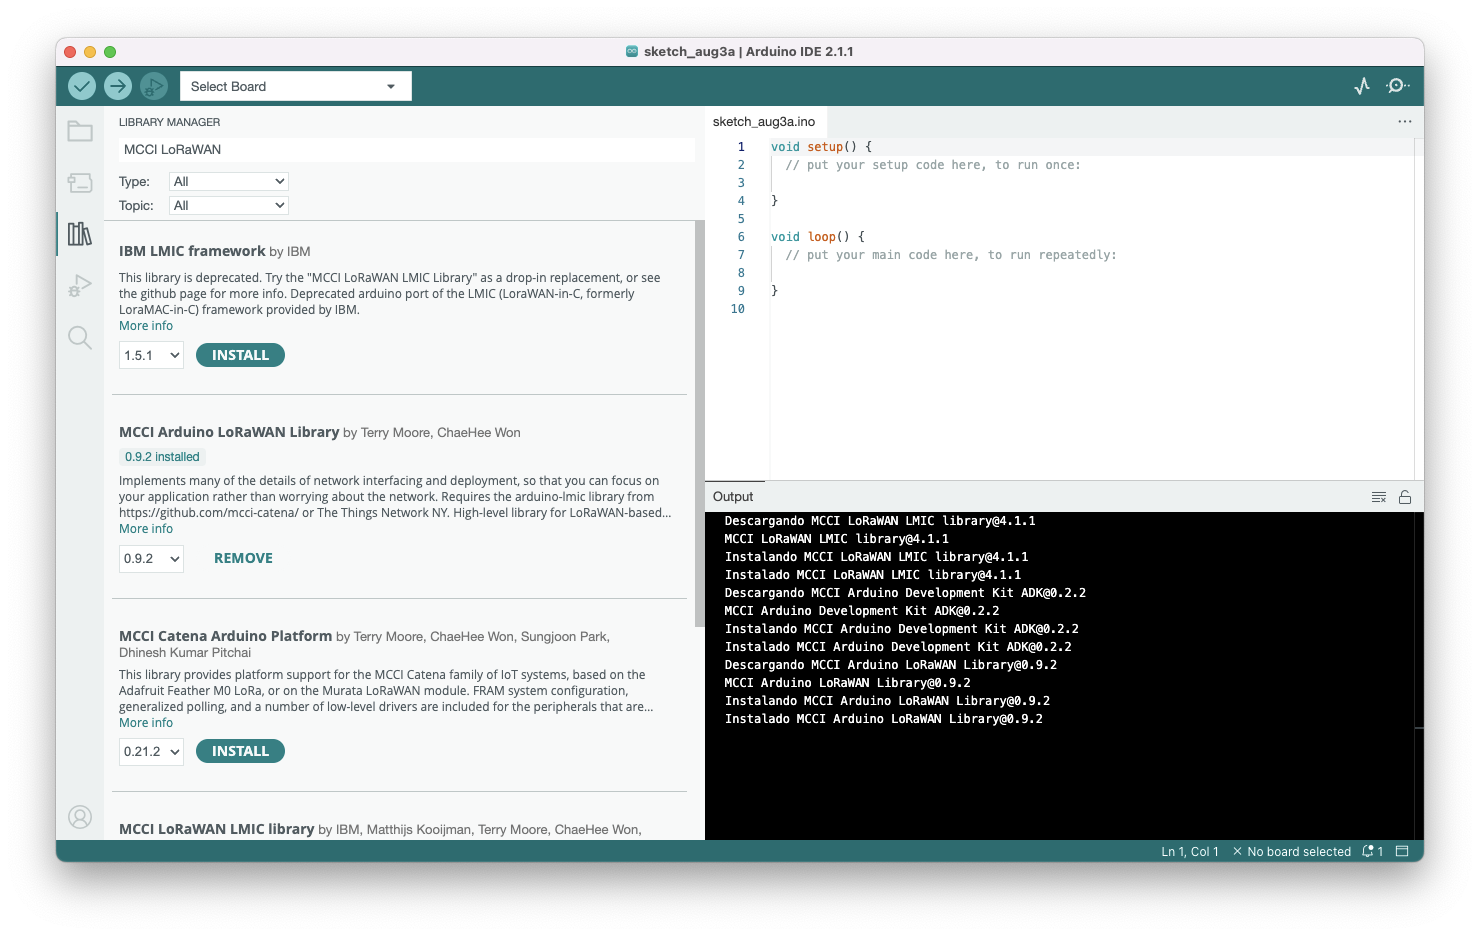Open the Select Board dropdown
This screenshot has height=936, width=1480.
click(295, 86)
